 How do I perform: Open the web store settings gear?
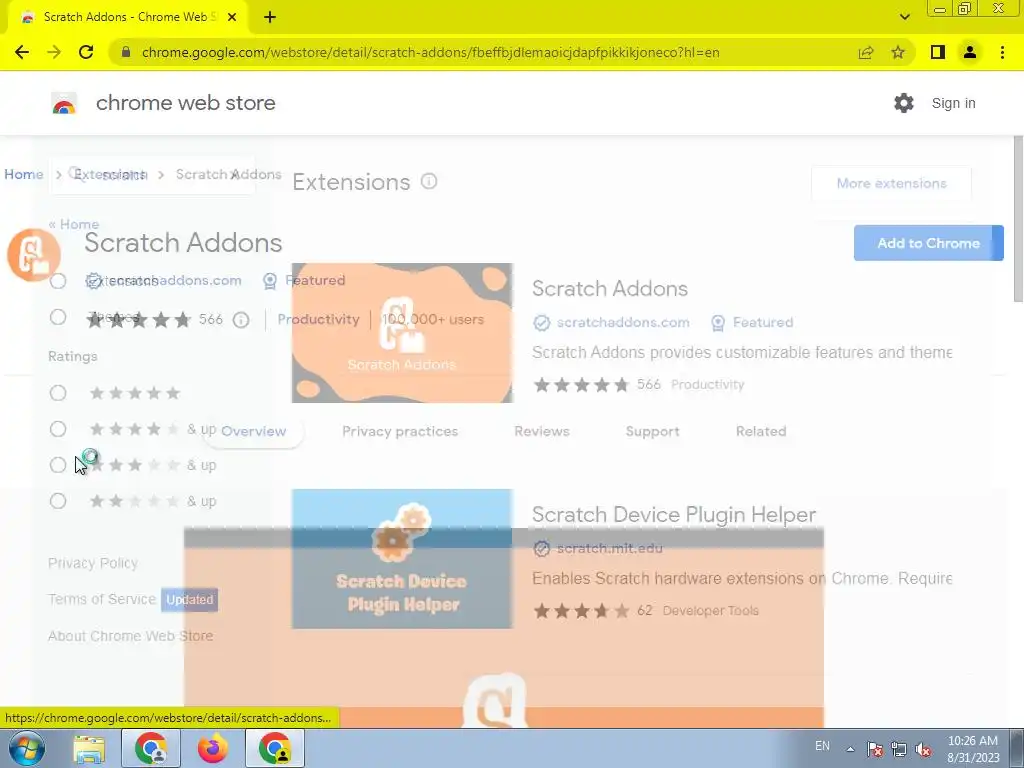904,103
